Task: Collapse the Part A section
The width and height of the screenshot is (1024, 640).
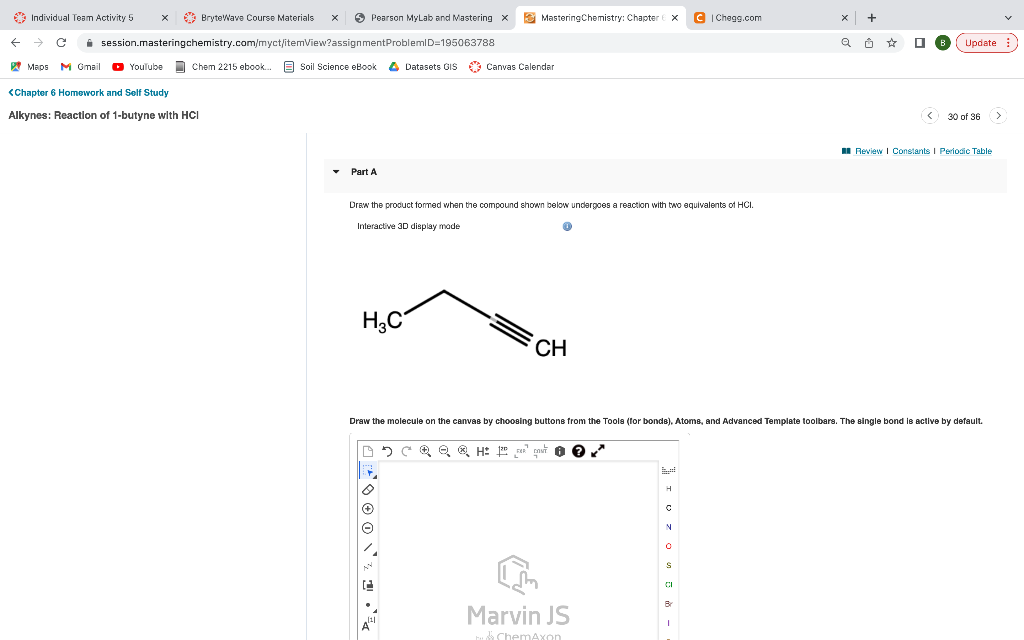Action: coord(336,171)
